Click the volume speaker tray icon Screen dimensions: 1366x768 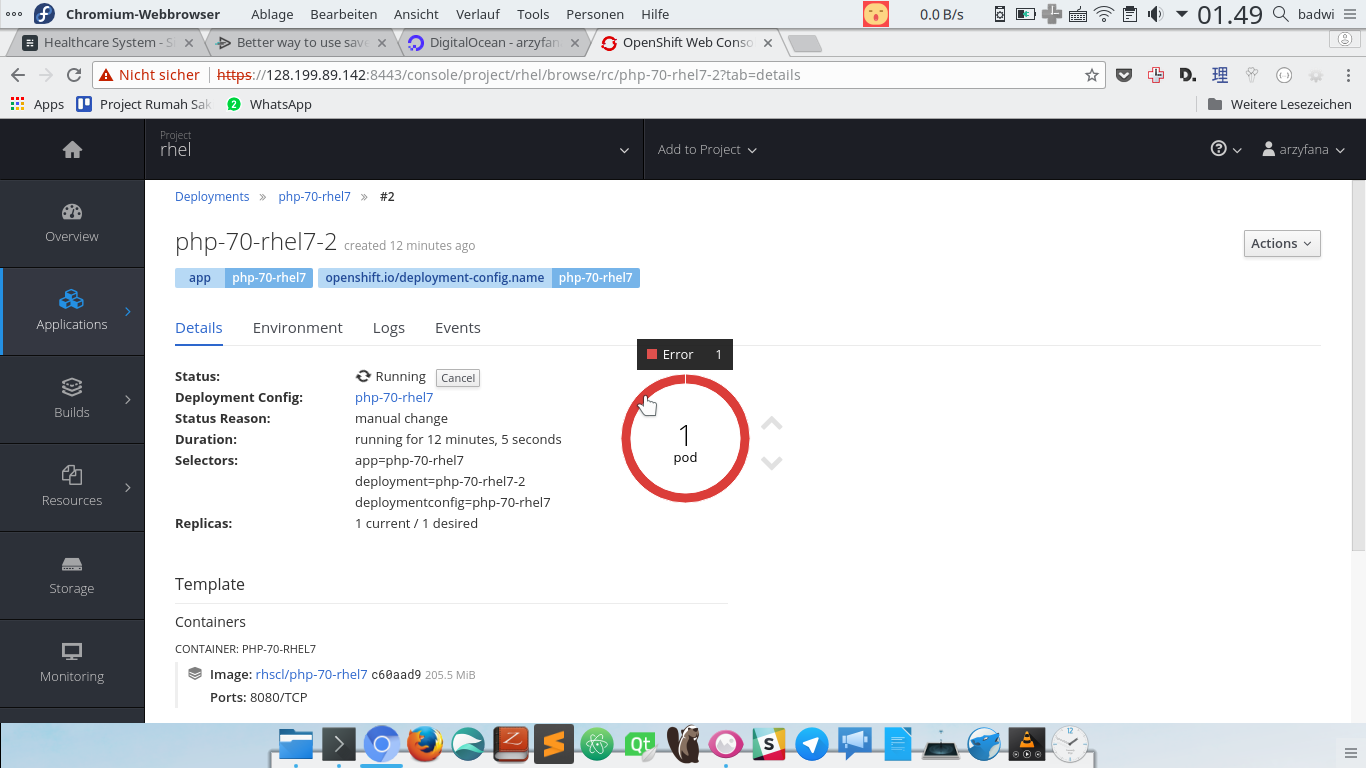[1156, 14]
